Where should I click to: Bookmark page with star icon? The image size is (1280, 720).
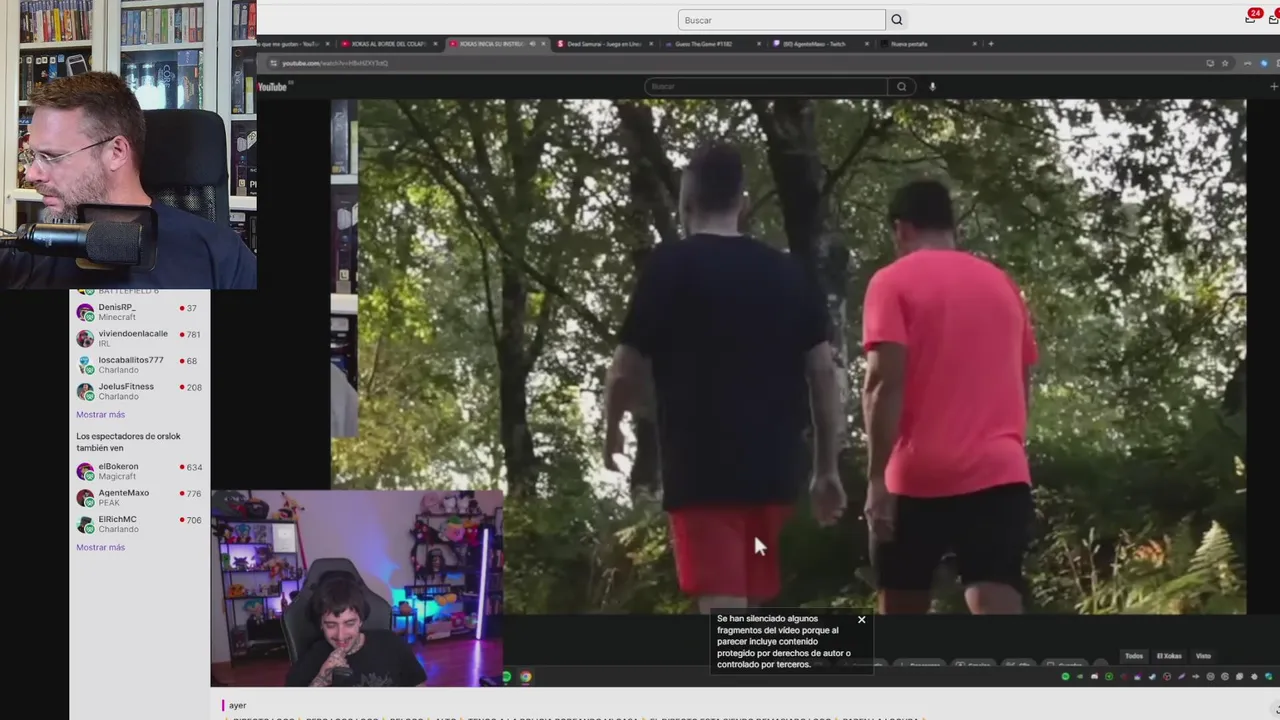(1225, 63)
